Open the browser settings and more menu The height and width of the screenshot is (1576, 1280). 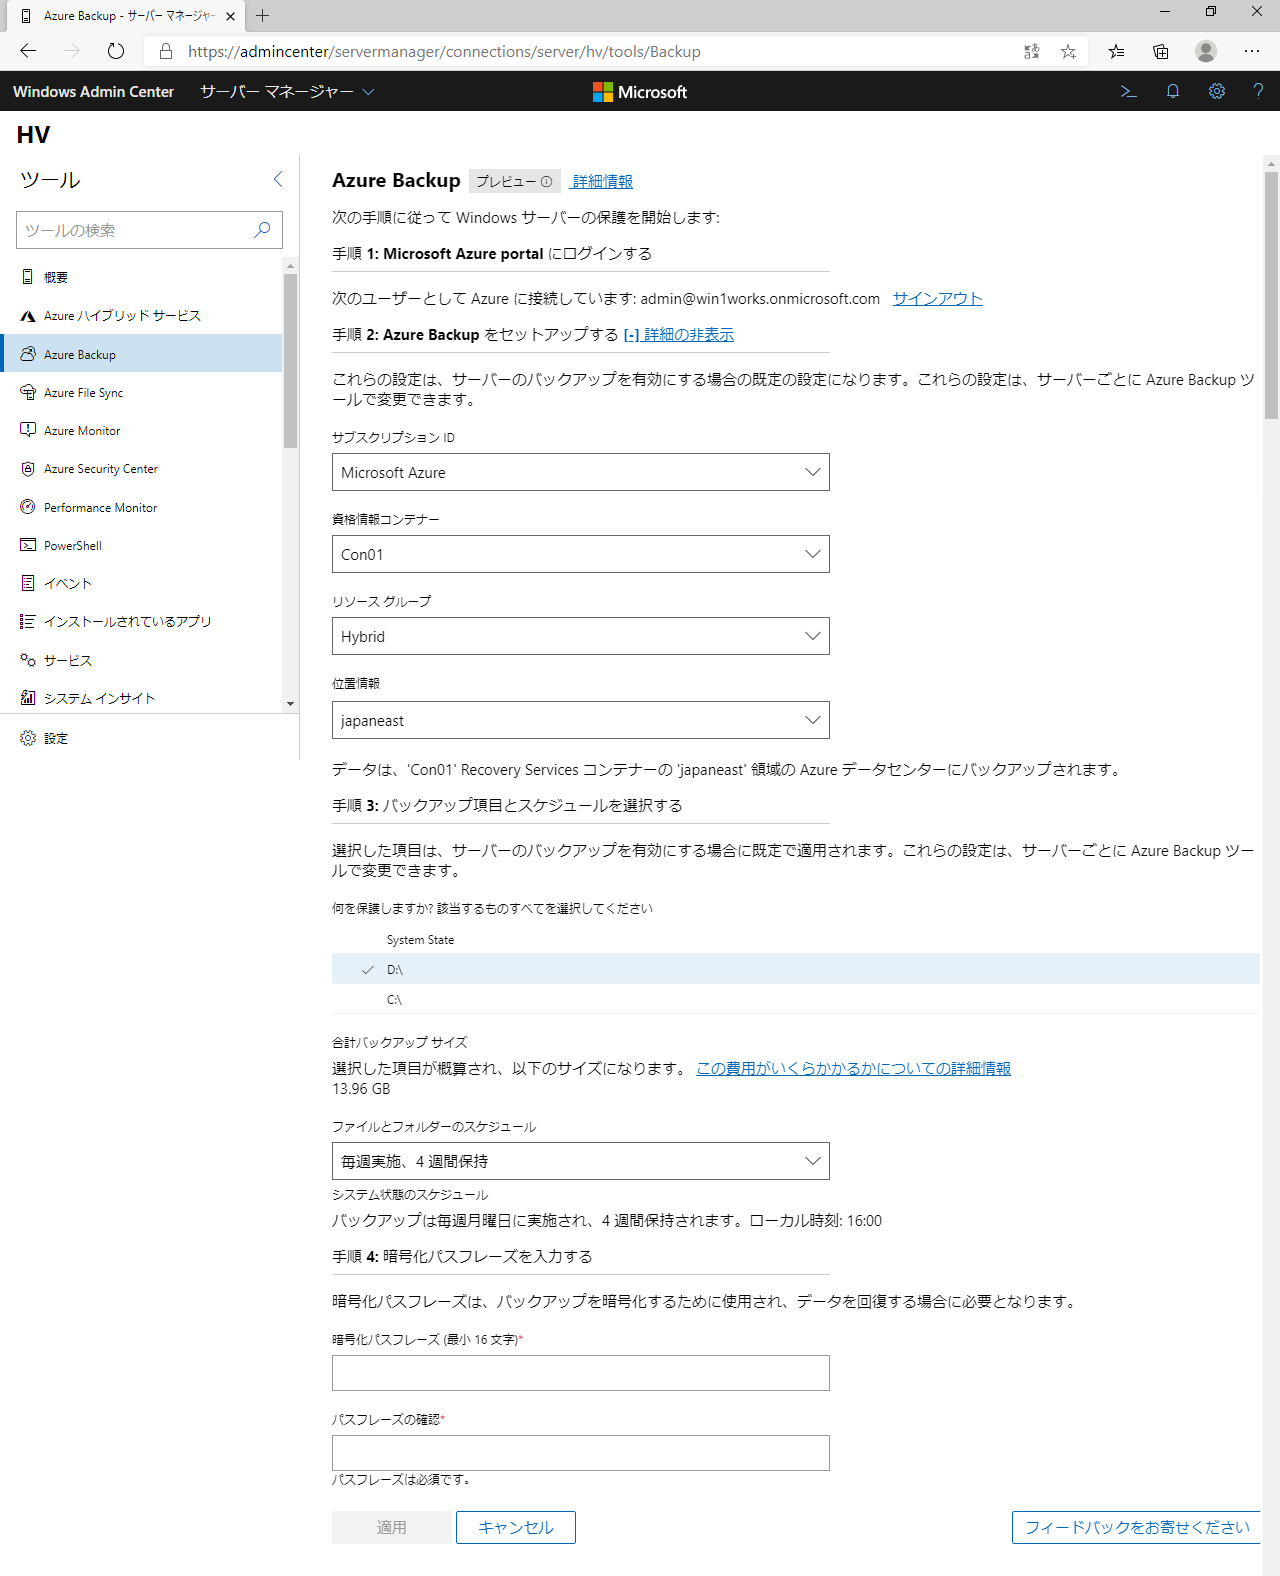[1252, 51]
